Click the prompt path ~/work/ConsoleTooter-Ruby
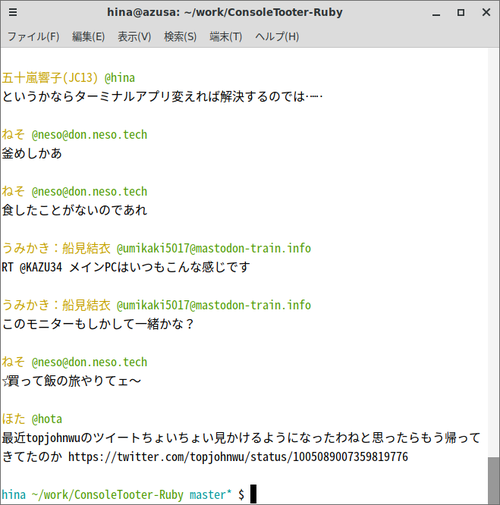The width and height of the screenshot is (500, 505). (x=108, y=495)
